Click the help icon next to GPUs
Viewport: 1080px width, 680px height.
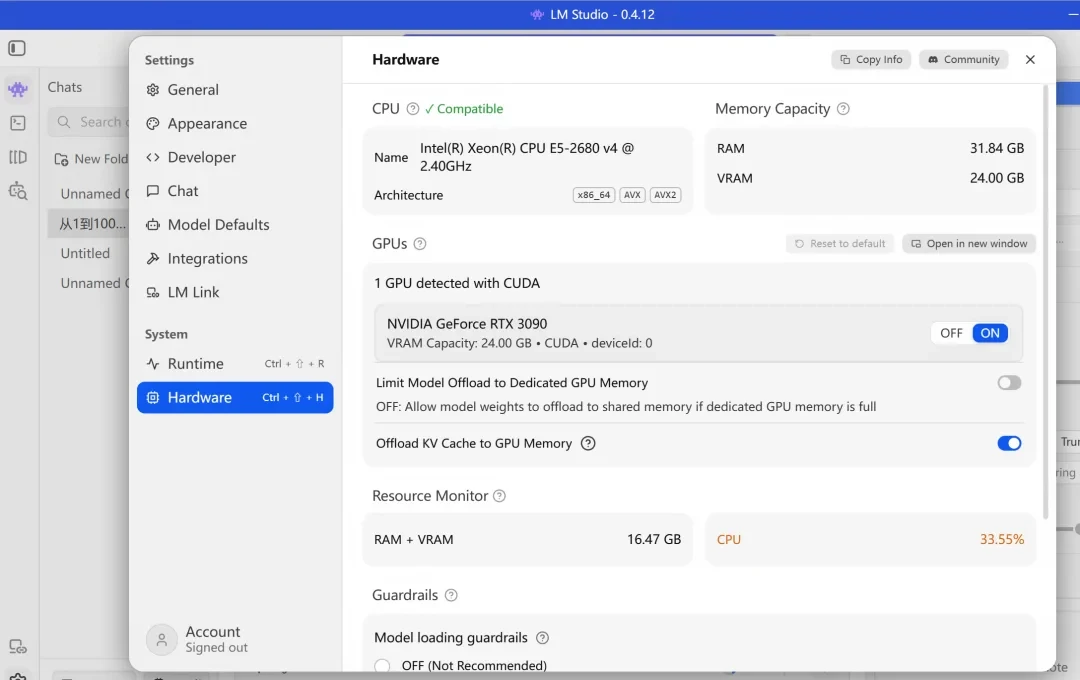420,244
